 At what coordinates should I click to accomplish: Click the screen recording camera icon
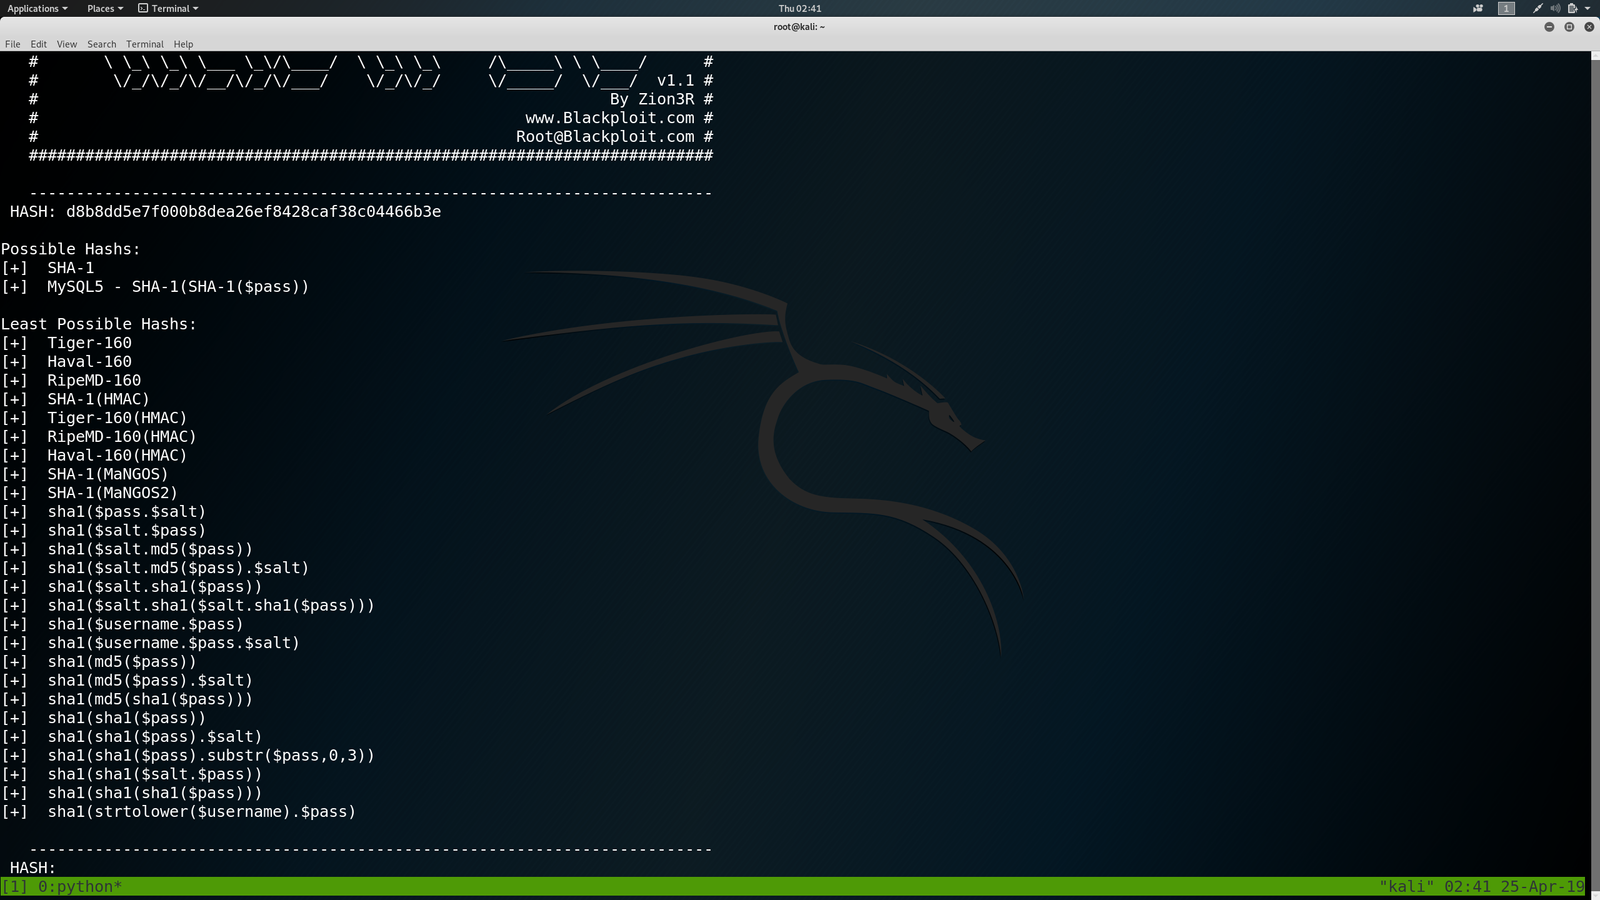pyautogui.click(x=1478, y=8)
